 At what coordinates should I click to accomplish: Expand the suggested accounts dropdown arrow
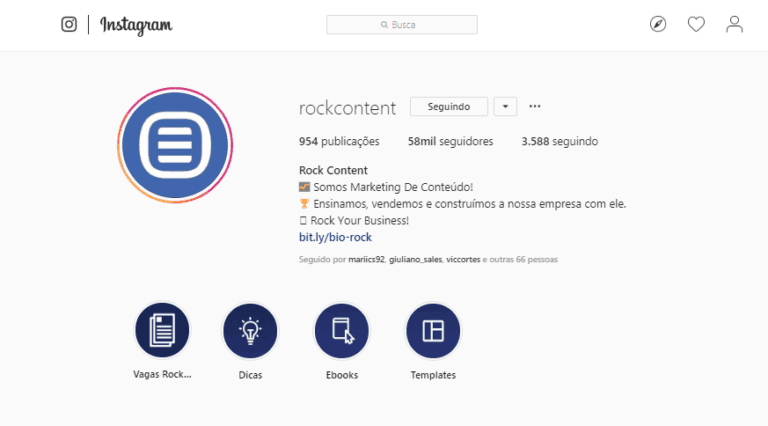coord(505,107)
